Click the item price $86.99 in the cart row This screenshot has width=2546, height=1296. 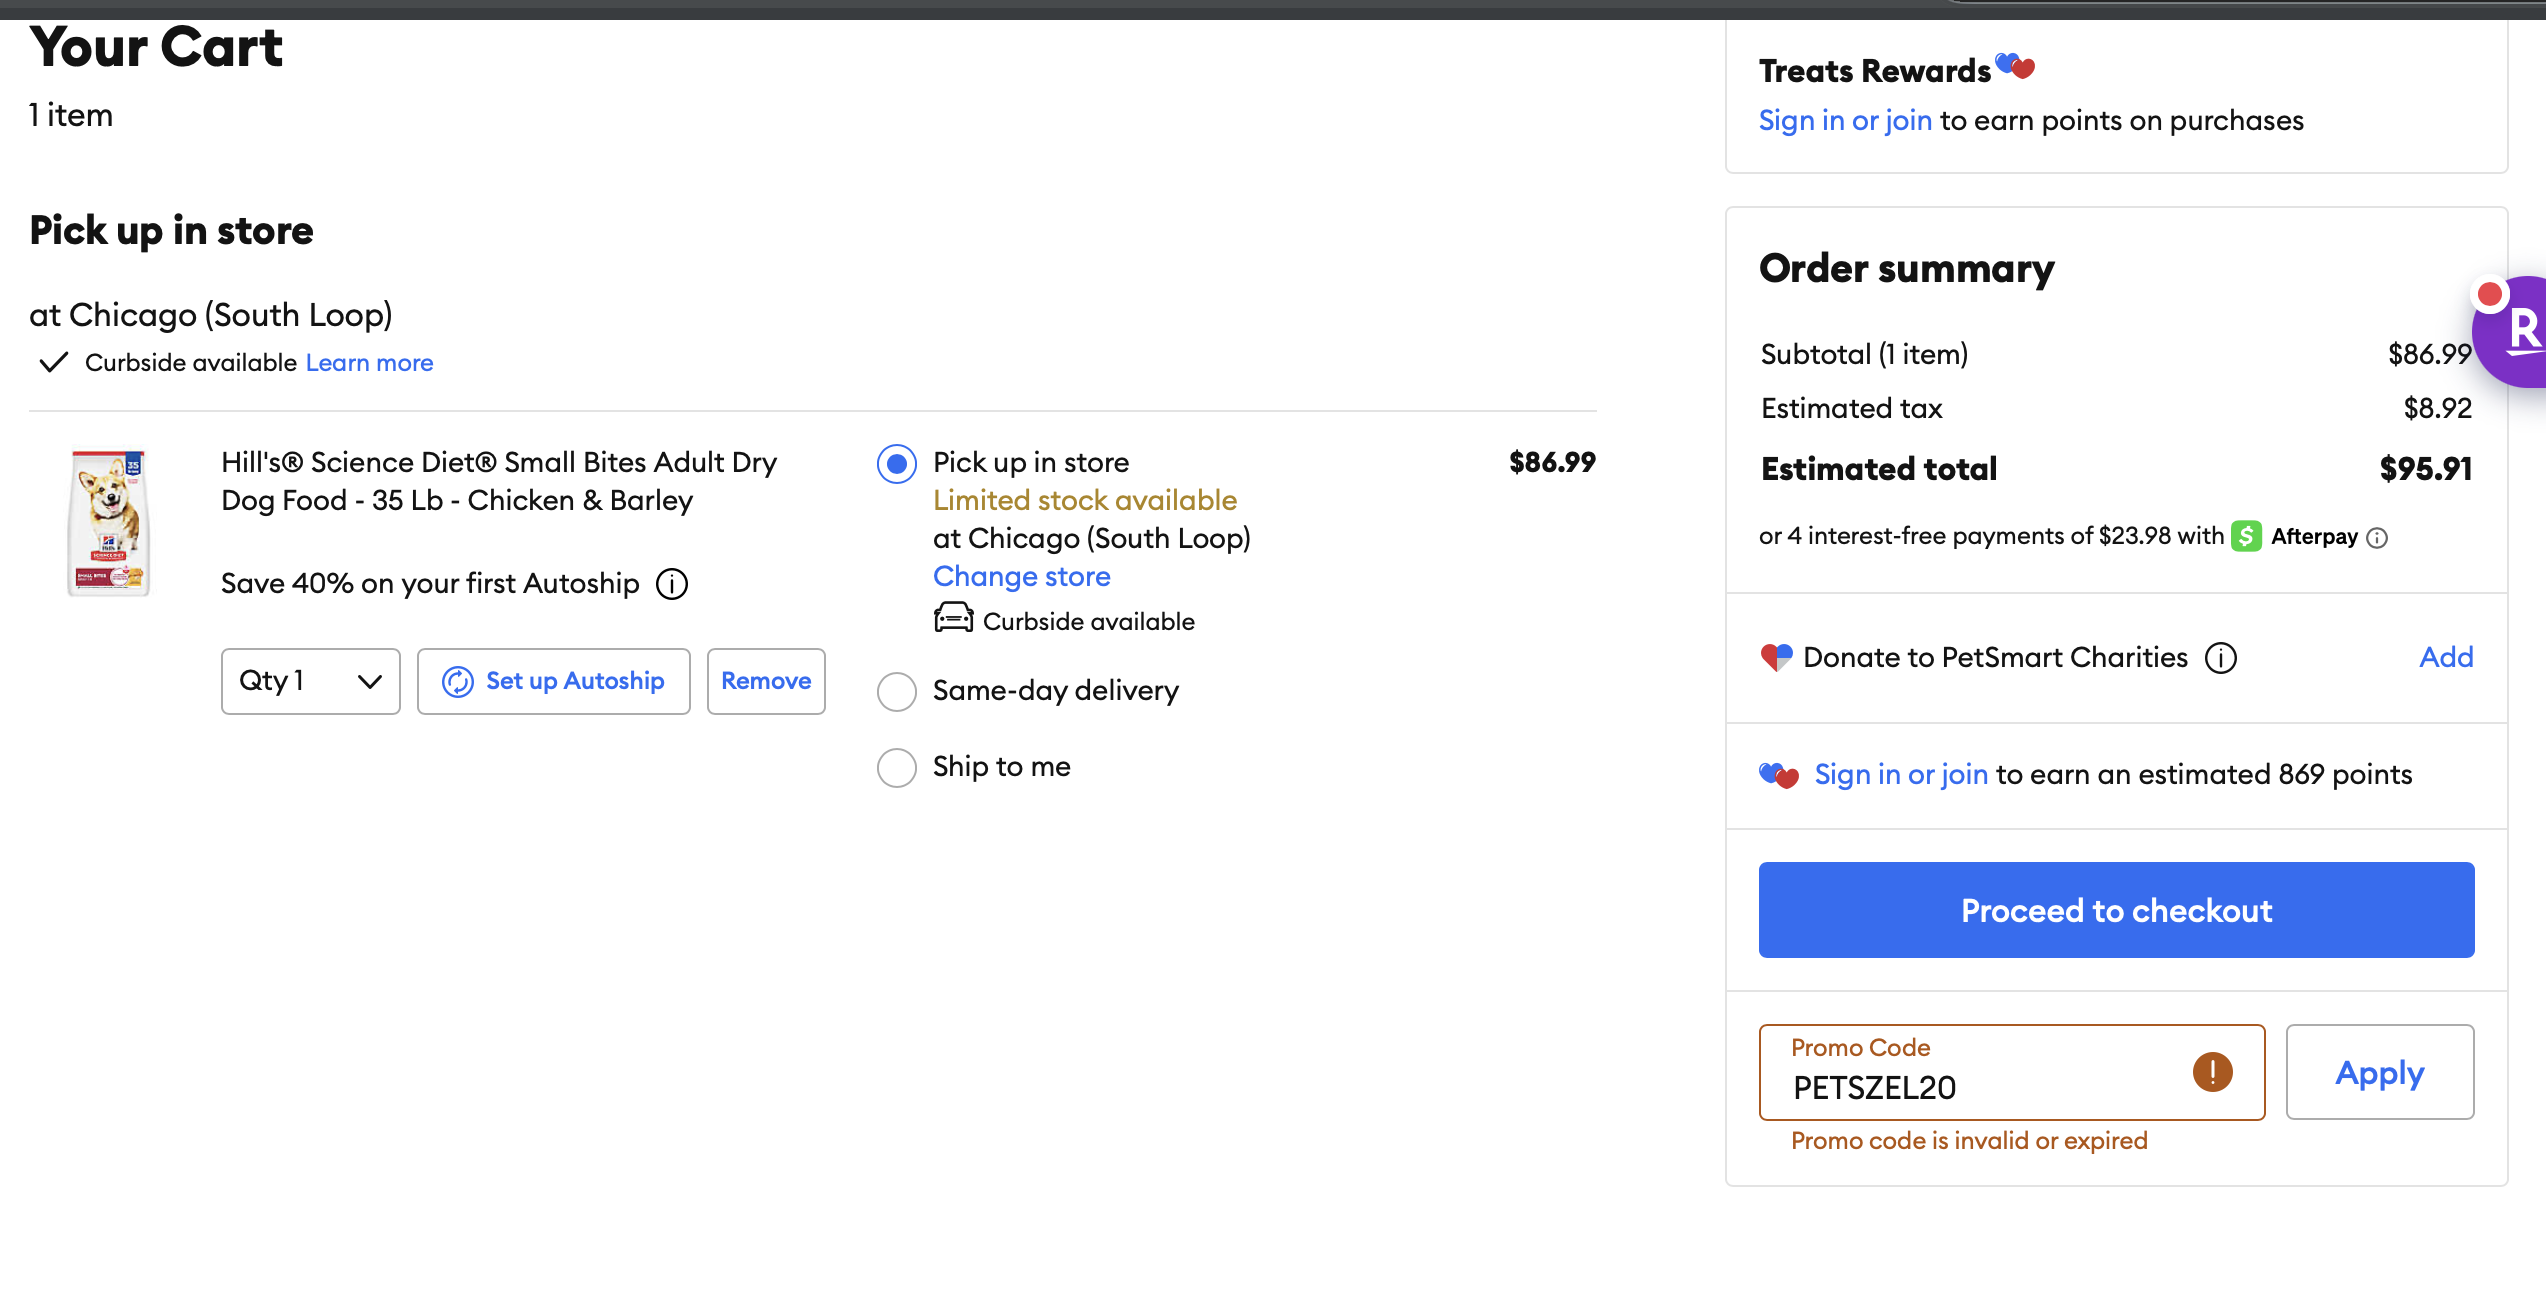click(x=1552, y=462)
